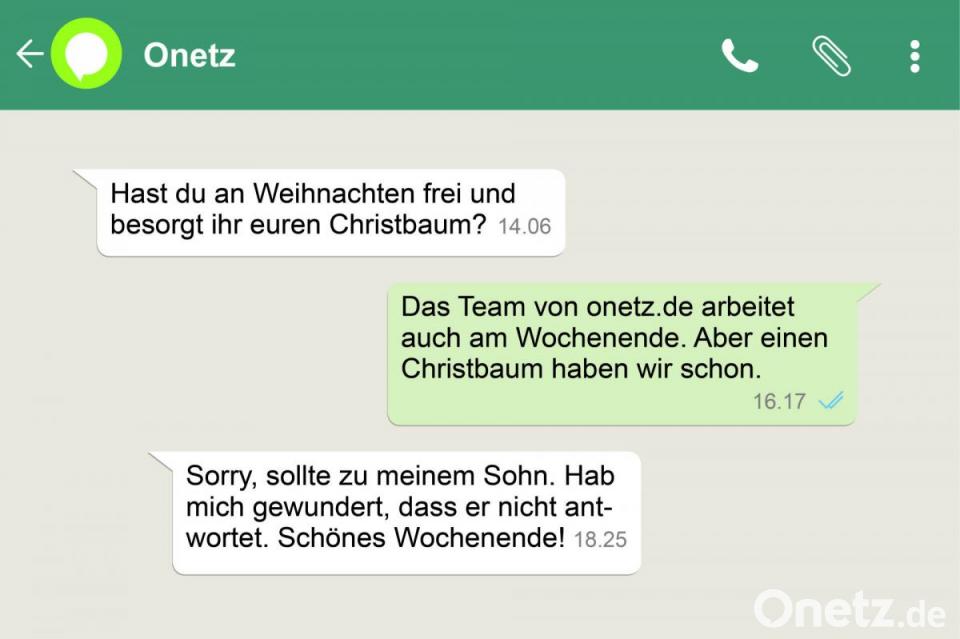Select the green reply from onetz.de team

(621, 354)
